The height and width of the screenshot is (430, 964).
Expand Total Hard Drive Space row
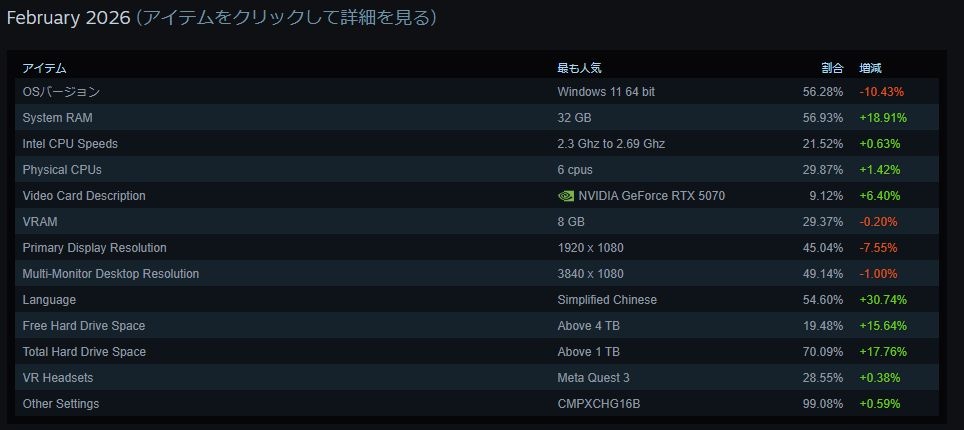(x=84, y=352)
